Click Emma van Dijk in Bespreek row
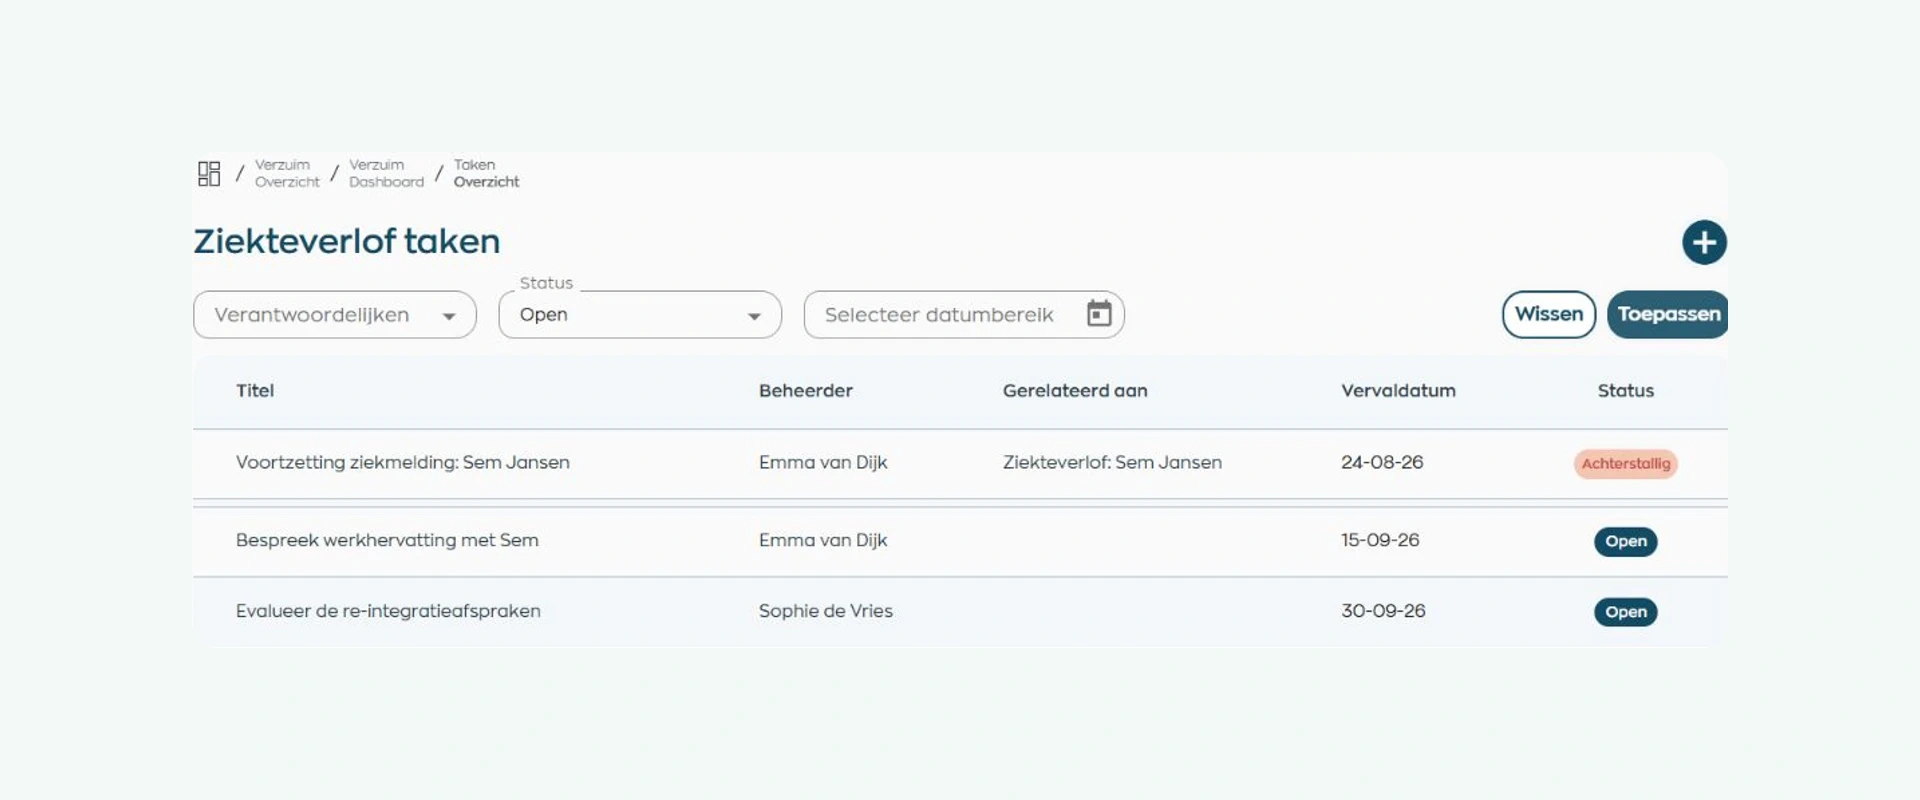The image size is (1920, 800). click(x=823, y=540)
